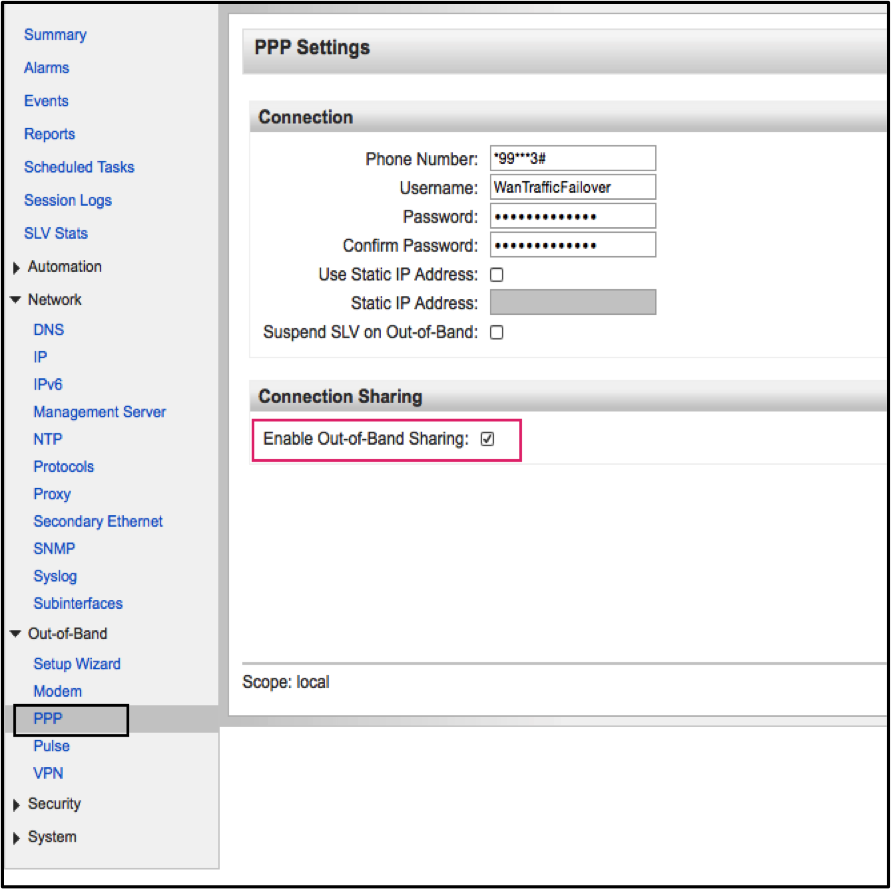Enable the Use Static IP Address checkbox
This screenshot has width=891, height=889.
point(496,274)
